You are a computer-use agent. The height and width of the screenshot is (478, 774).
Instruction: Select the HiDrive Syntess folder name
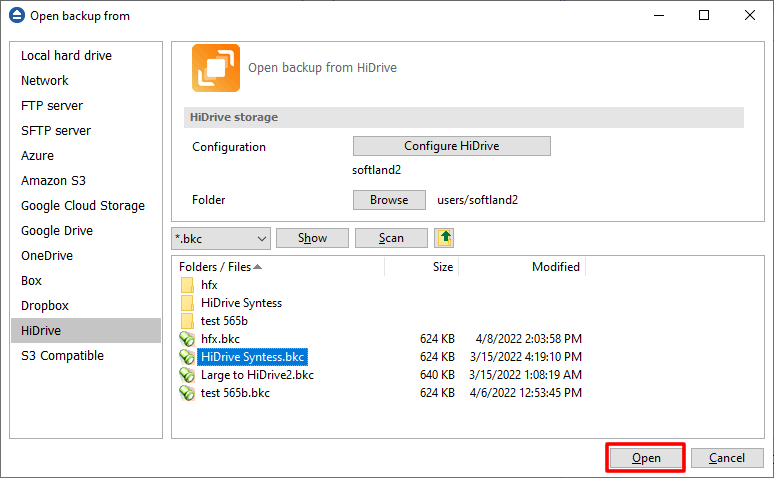[241, 303]
